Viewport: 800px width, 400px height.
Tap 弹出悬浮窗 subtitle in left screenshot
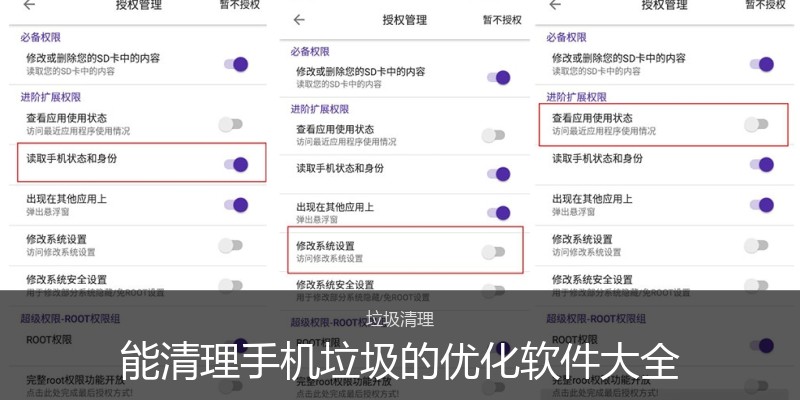point(48,212)
